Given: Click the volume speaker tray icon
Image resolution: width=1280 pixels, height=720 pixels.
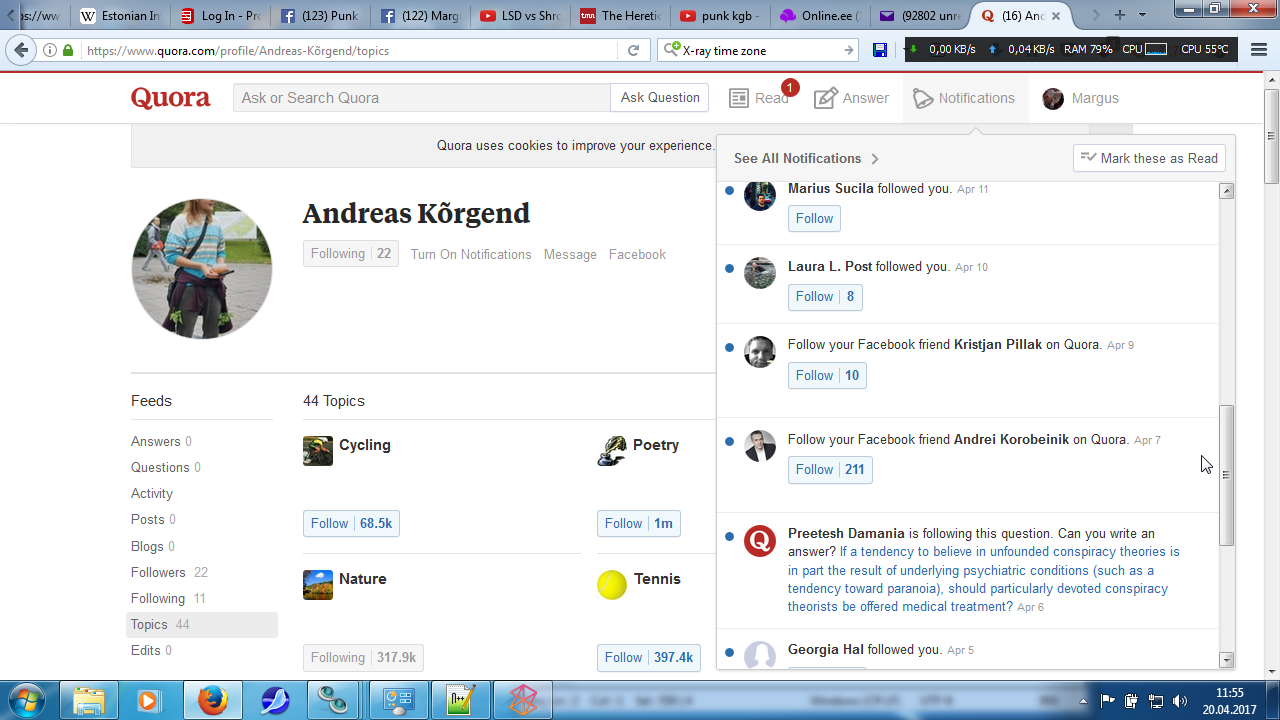Looking at the screenshot, I should (1180, 701).
